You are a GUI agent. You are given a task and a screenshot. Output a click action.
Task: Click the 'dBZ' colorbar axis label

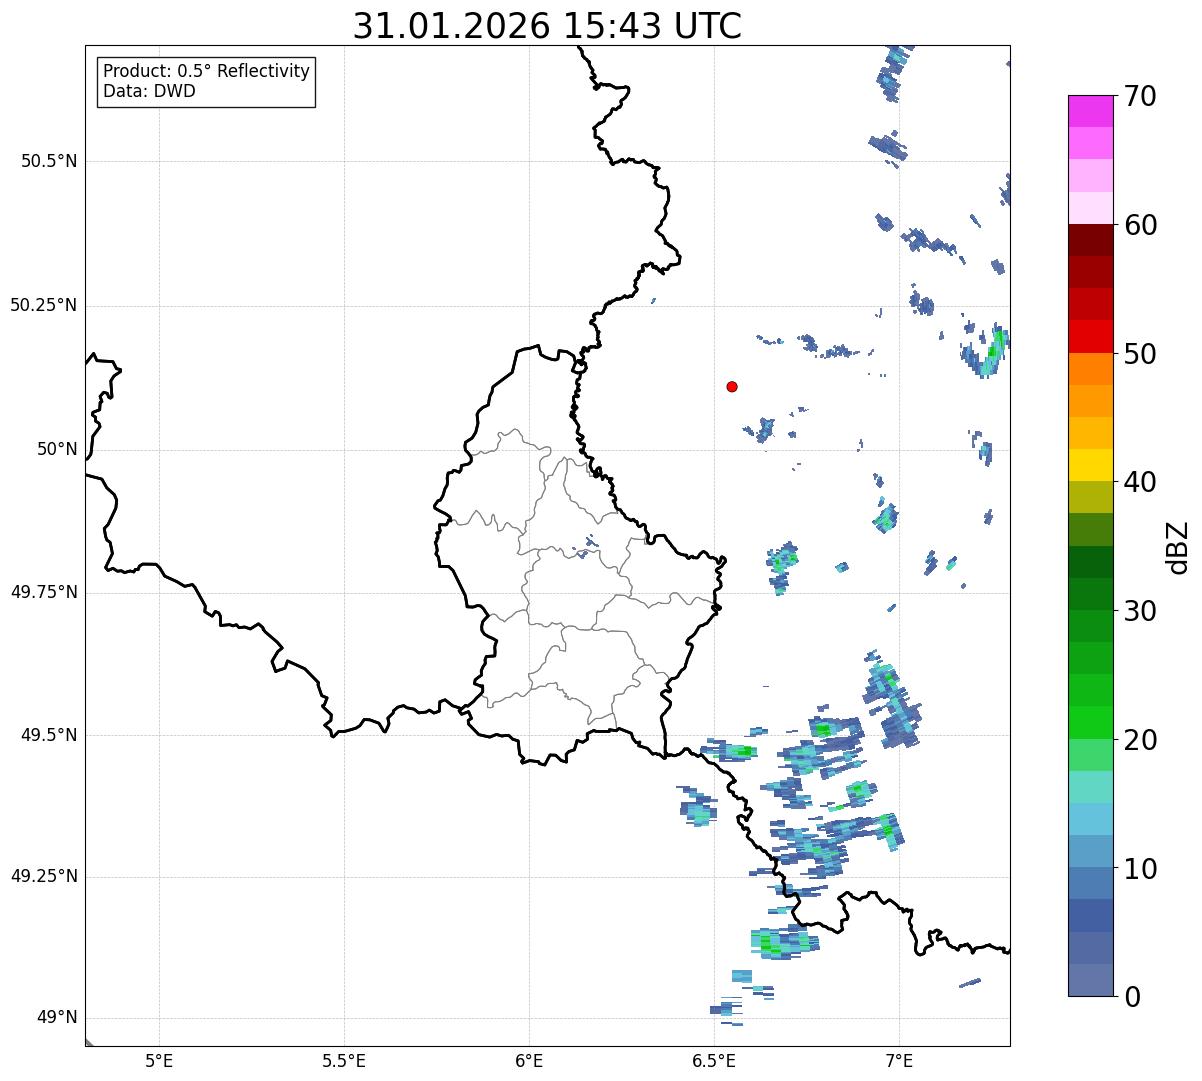(1178, 547)
